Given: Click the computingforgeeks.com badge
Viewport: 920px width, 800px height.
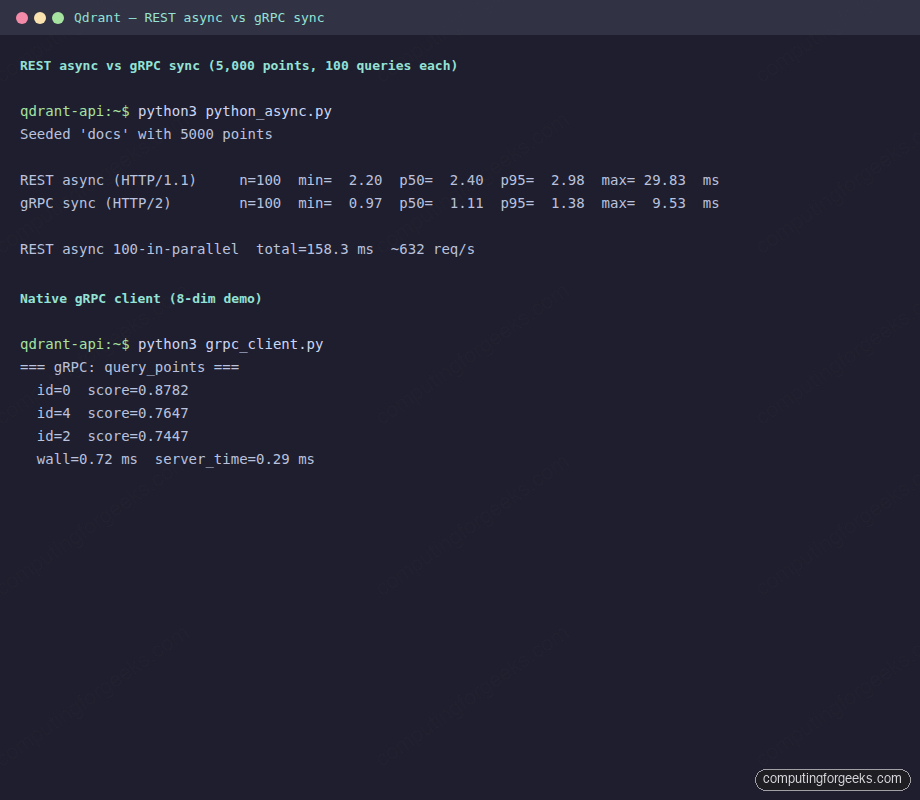Looking at the screenshot, I should (x=833, y=779).
